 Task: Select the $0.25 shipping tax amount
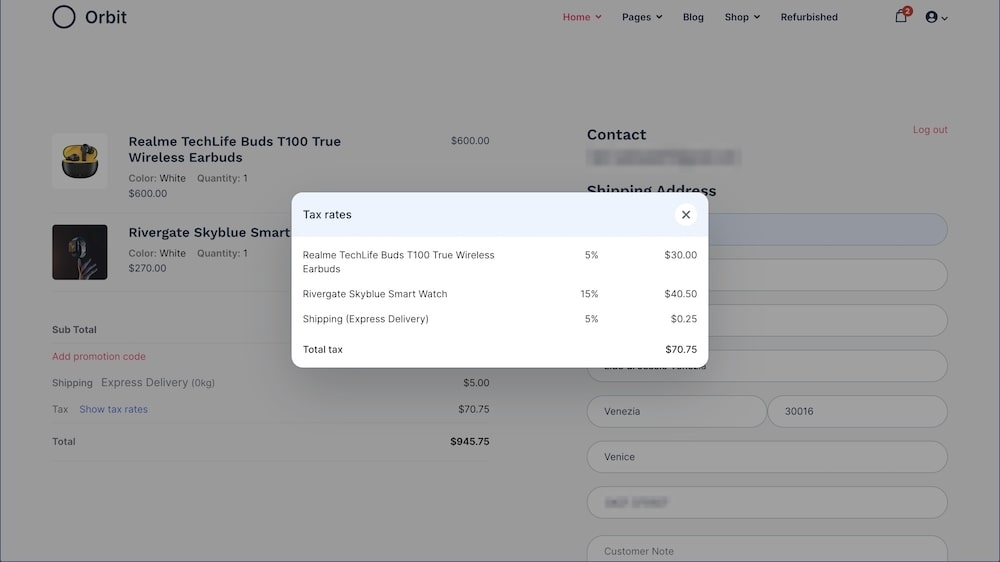[684, 319]
